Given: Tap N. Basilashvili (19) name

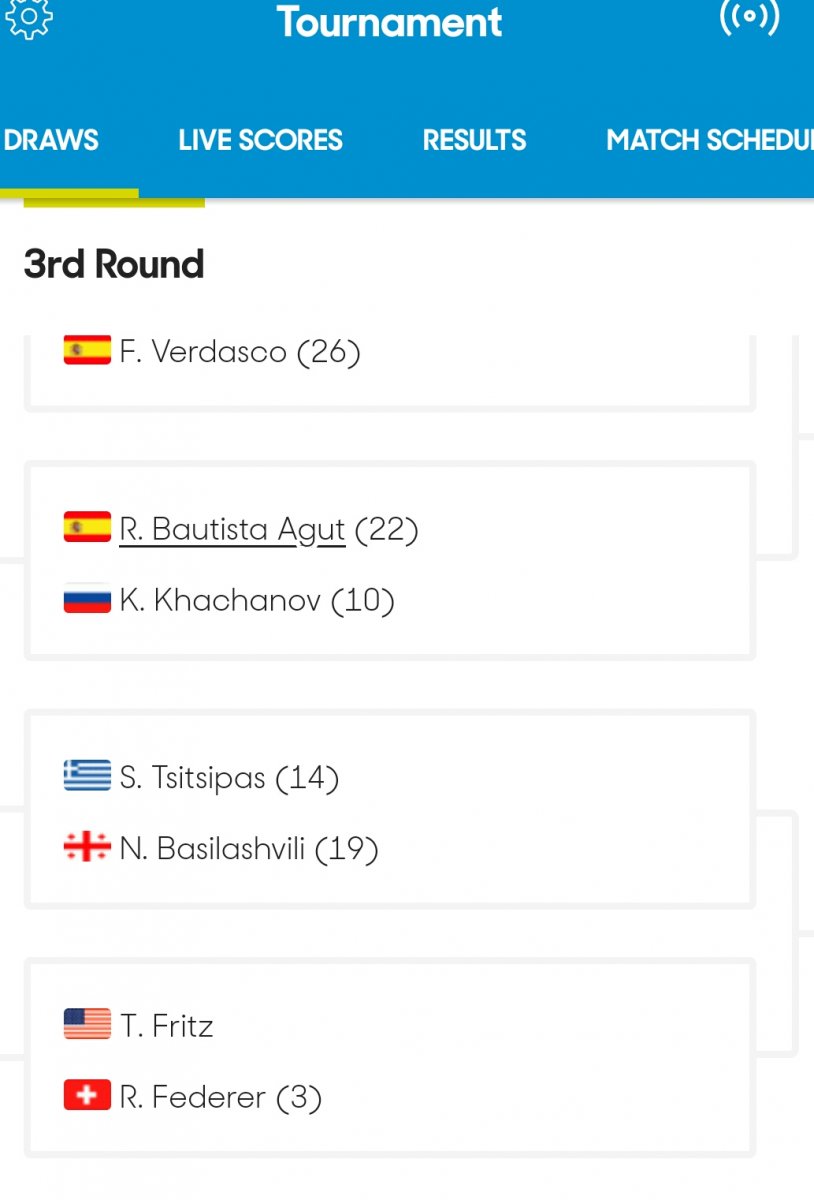Looking at the screenshot, I should pyautogui.click(x=248, y=849).
